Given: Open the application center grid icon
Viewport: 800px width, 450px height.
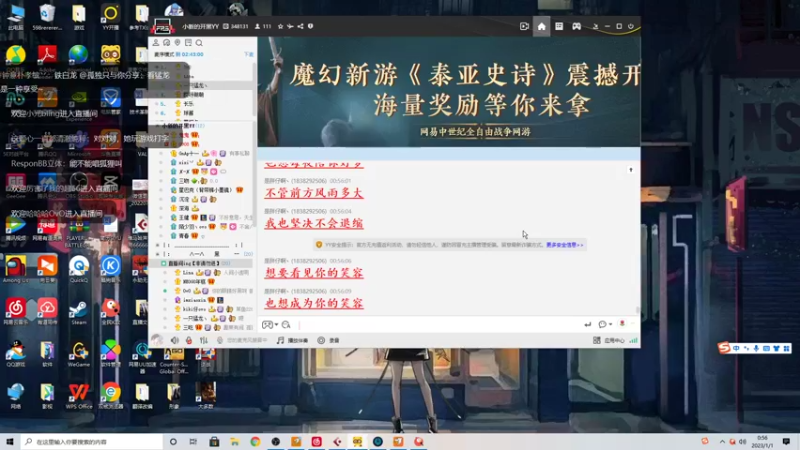Looking at the screenshot, I should [596, 340].
